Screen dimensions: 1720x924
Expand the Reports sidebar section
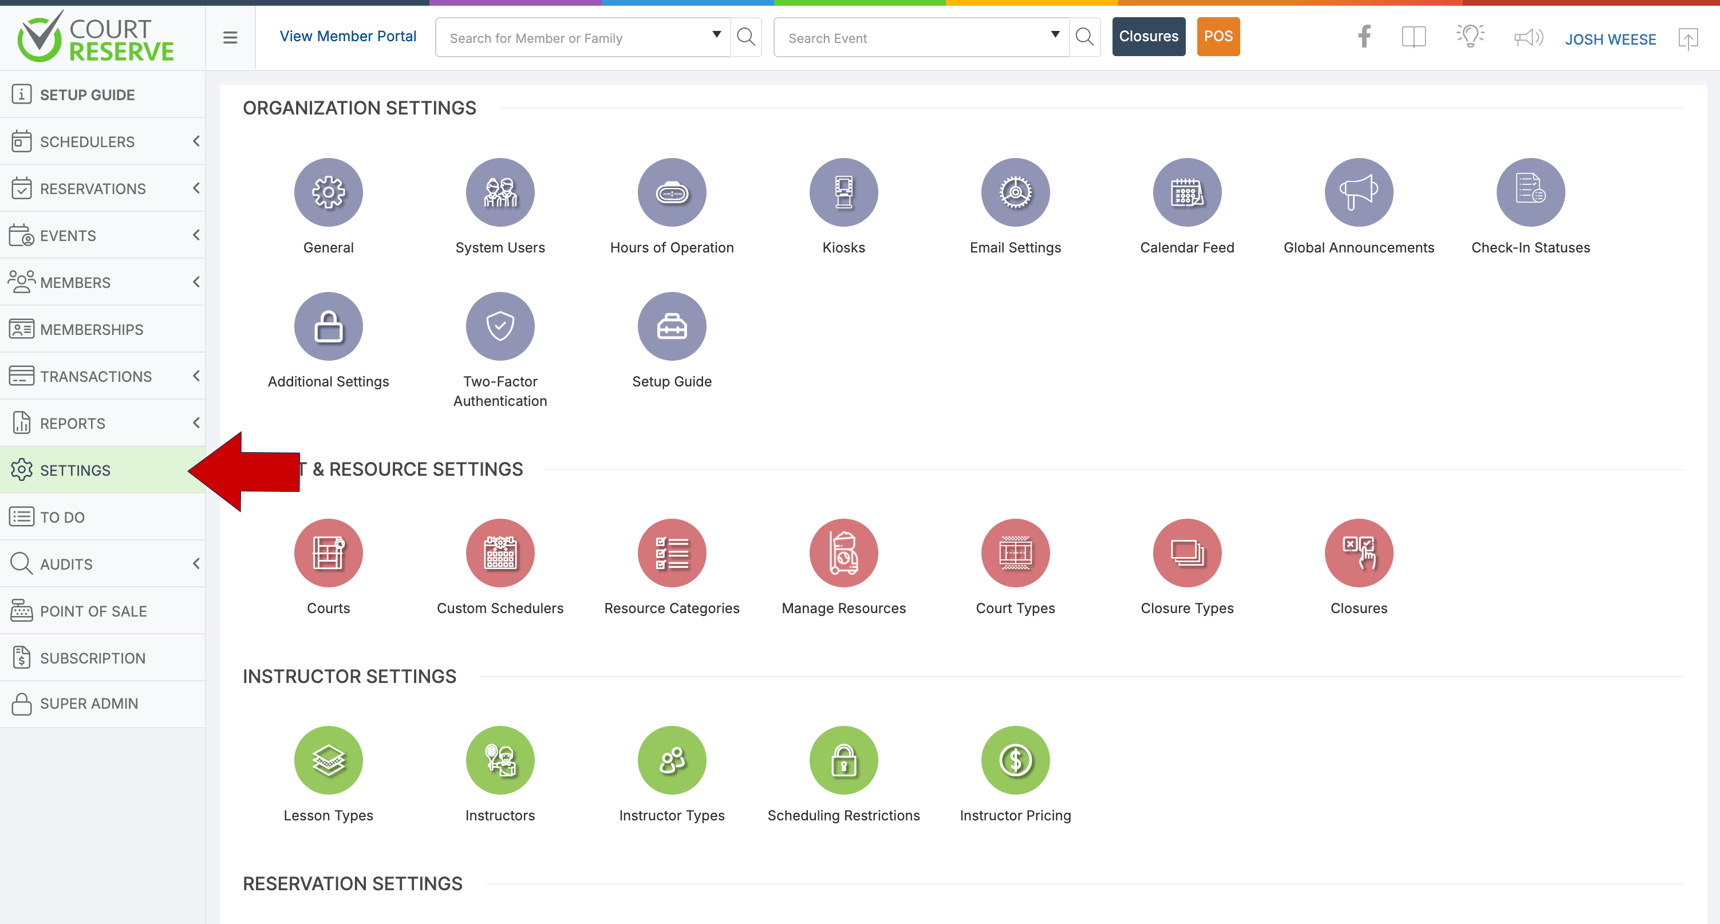[102, 423]
